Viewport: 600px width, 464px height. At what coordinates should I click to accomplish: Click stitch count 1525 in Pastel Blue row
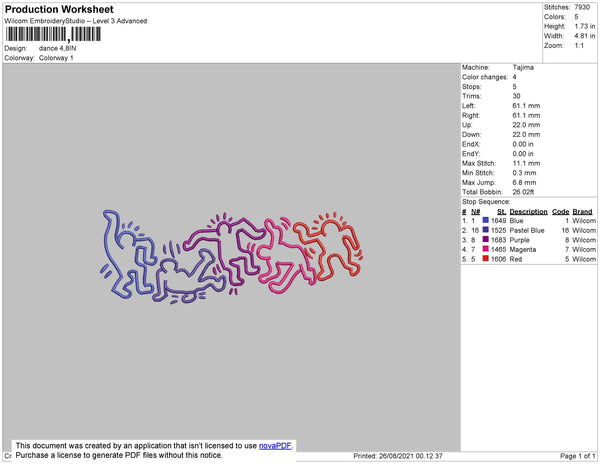point(498,230)
